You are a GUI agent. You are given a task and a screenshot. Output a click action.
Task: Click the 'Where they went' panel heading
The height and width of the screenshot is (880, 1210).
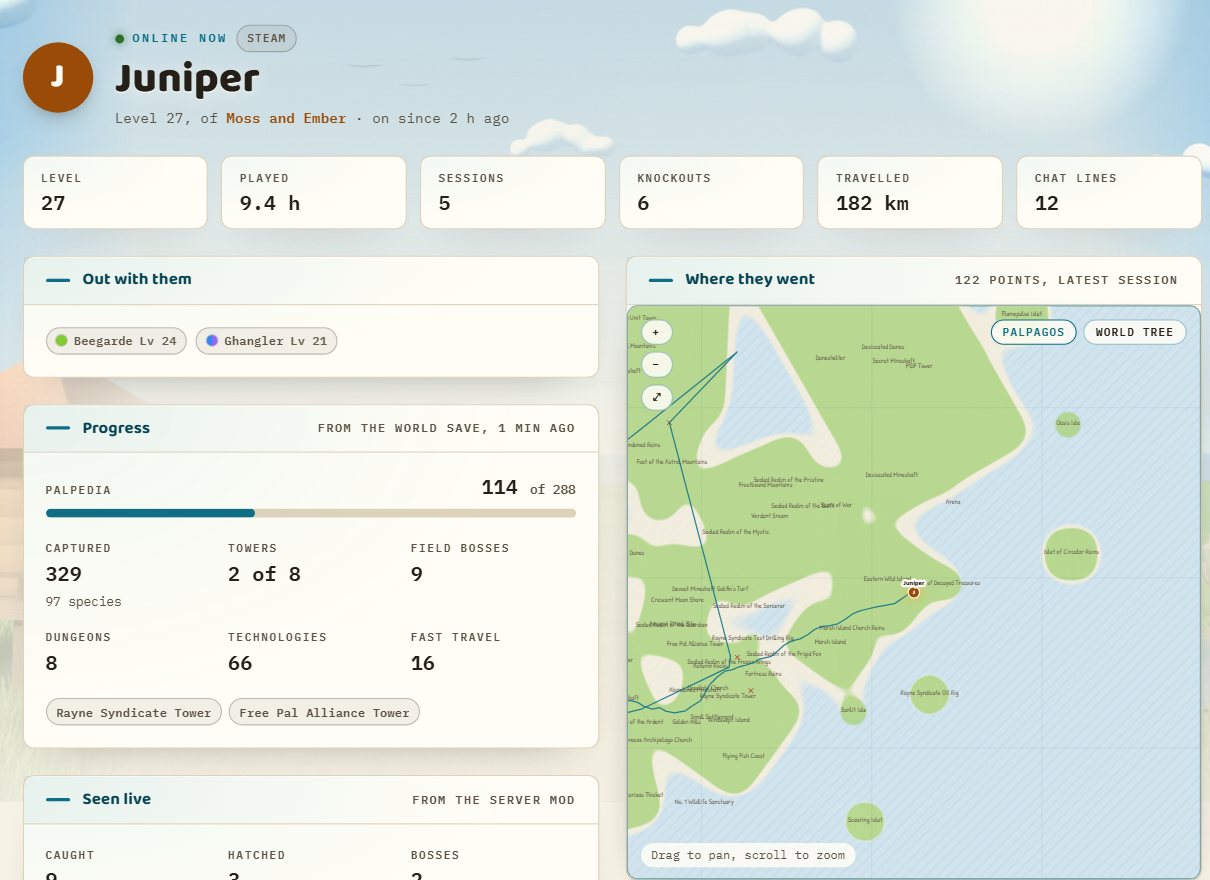pos(750,279)
